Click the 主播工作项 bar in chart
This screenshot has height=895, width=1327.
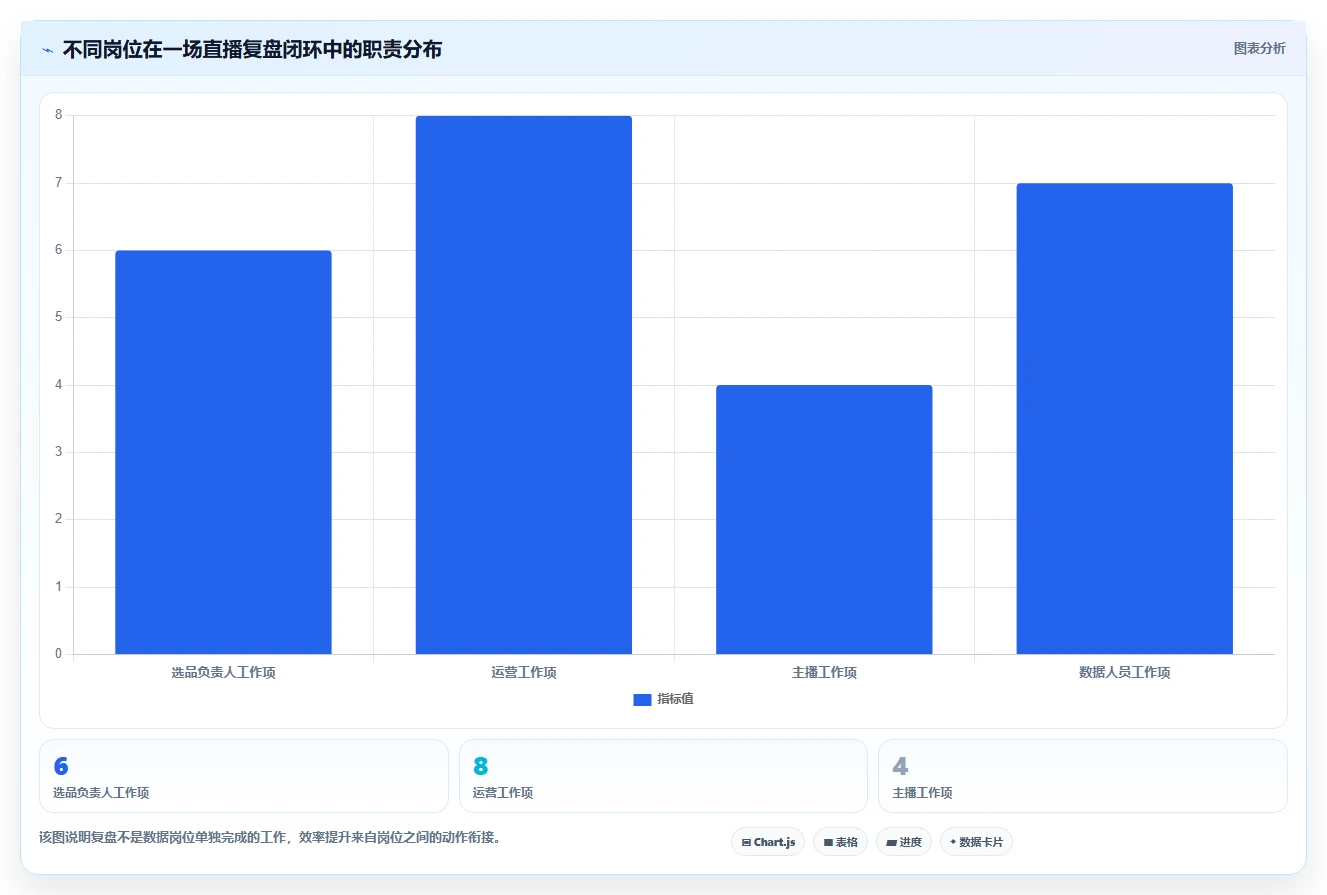click(x=824, y=520)
